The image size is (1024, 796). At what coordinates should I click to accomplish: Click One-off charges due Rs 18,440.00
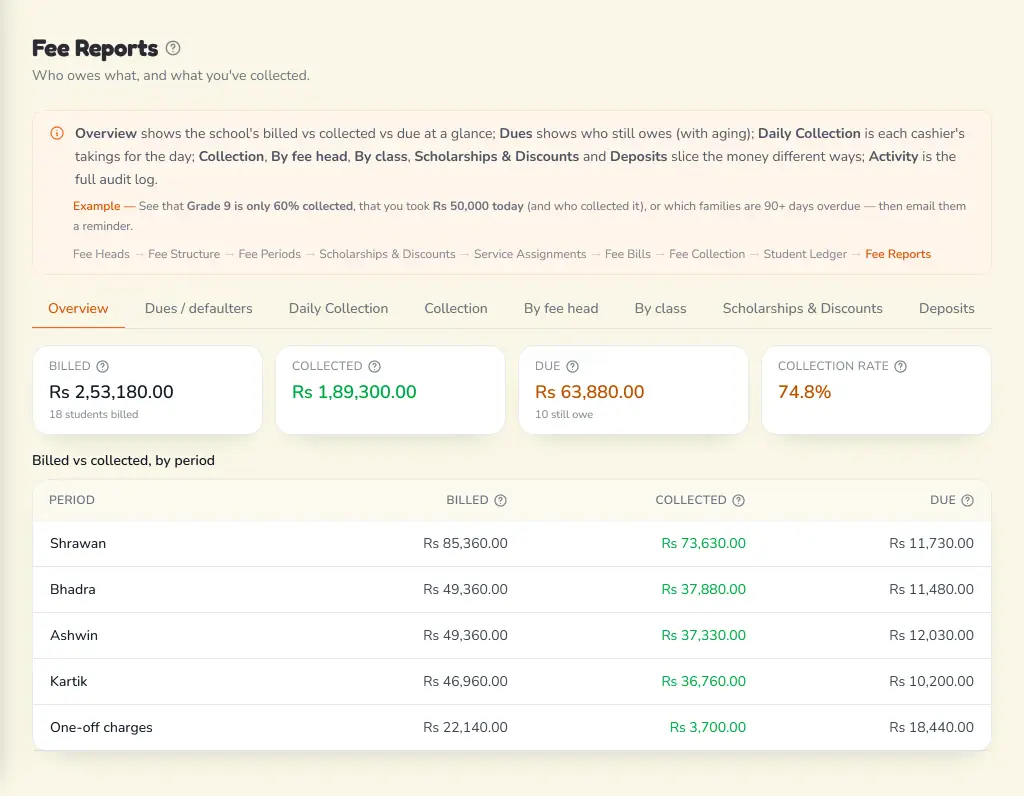tap(931, 727)
